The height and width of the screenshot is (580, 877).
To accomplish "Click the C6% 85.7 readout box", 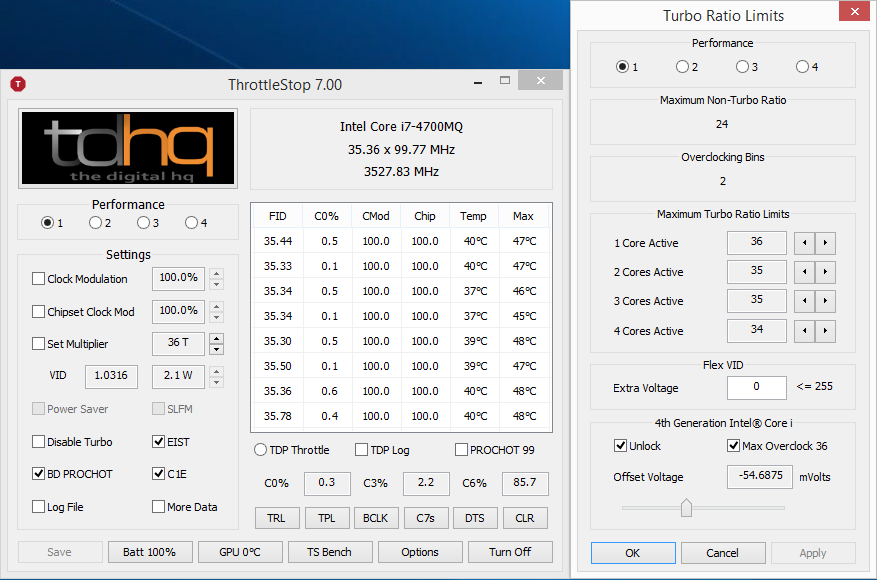I will point(525,483).
